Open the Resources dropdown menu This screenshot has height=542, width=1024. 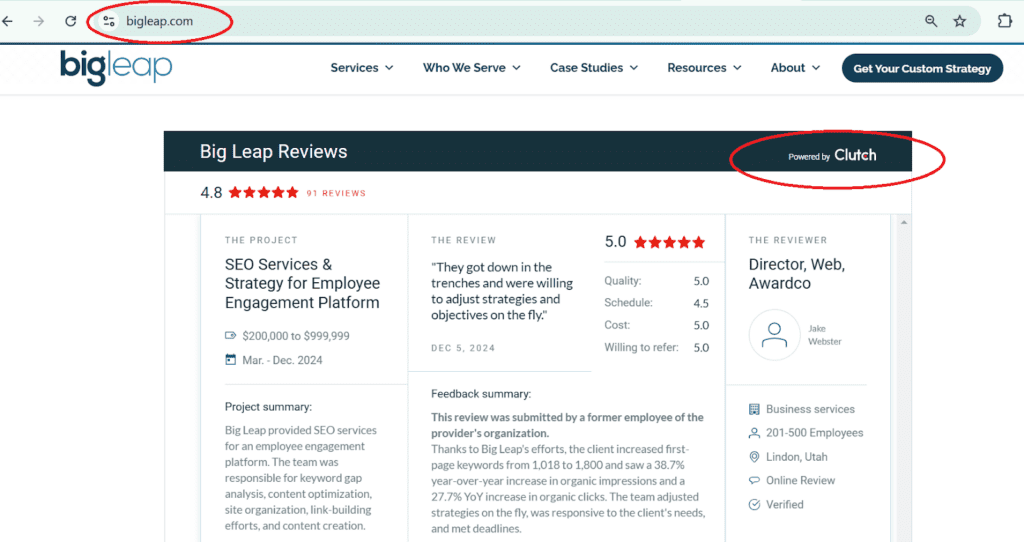(704, 68)
